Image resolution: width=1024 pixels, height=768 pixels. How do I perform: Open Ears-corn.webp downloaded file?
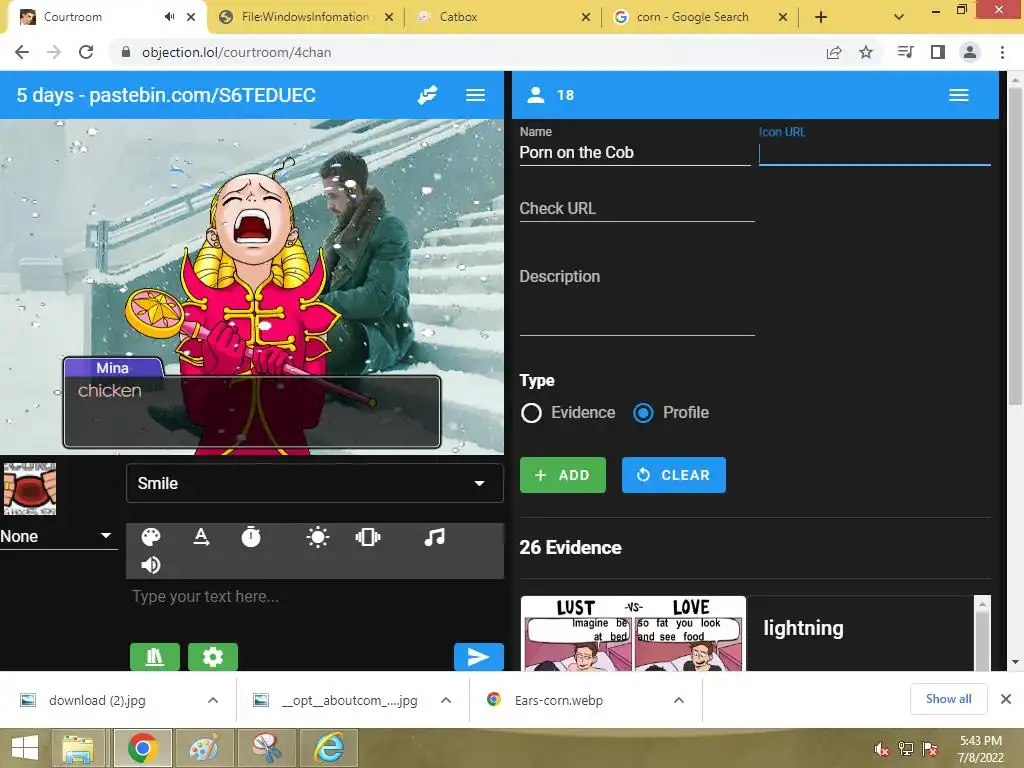[558, 700]
